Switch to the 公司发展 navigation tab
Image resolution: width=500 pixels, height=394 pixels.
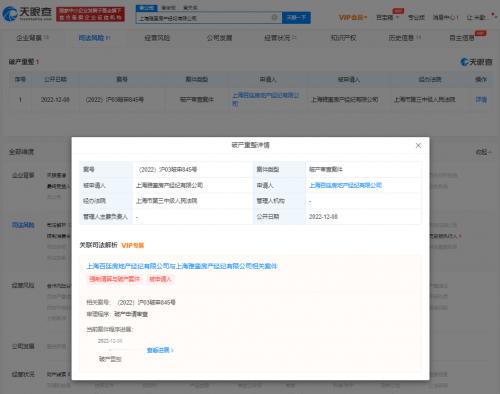(219, 38)
